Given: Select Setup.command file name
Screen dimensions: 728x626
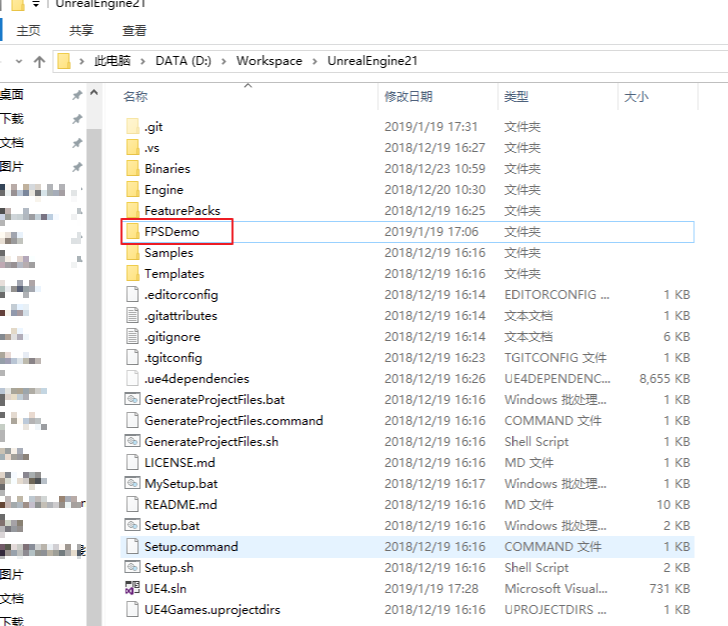Looking at the screenshot, I should tap(191, 546).
